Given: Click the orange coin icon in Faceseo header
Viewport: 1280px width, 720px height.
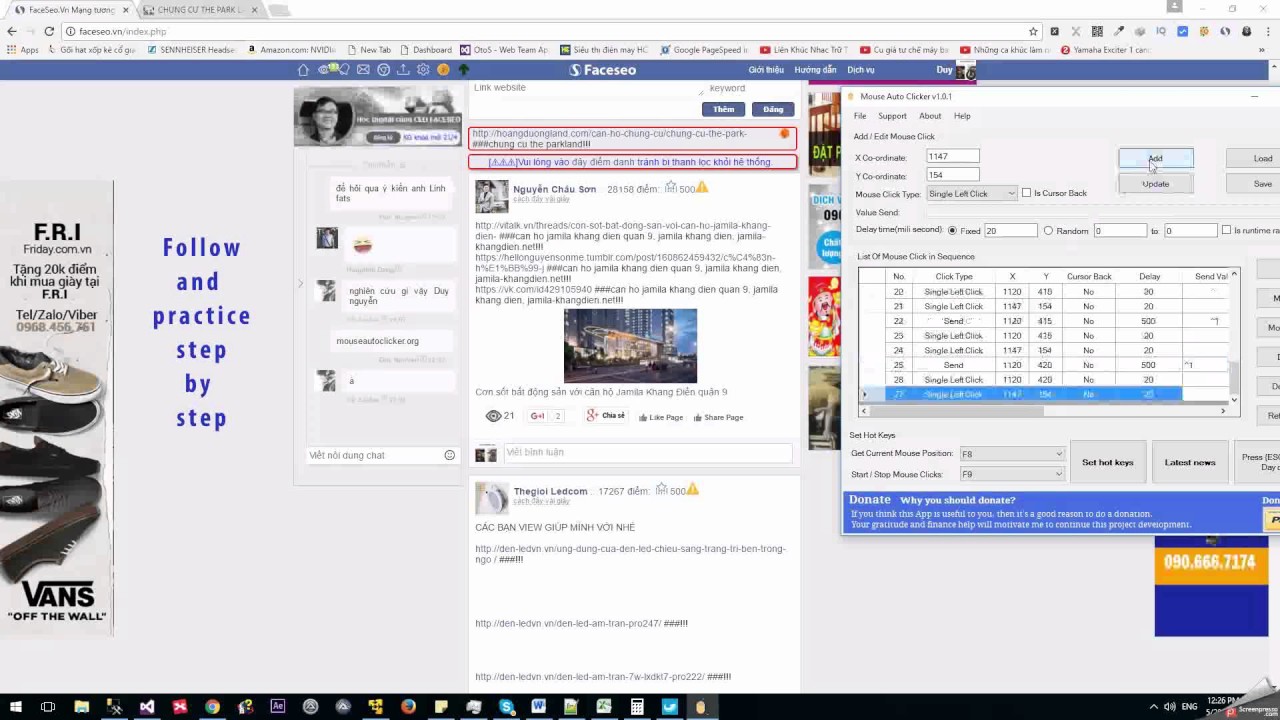Looking at the screenshot, I should click(x=443, y=70).
